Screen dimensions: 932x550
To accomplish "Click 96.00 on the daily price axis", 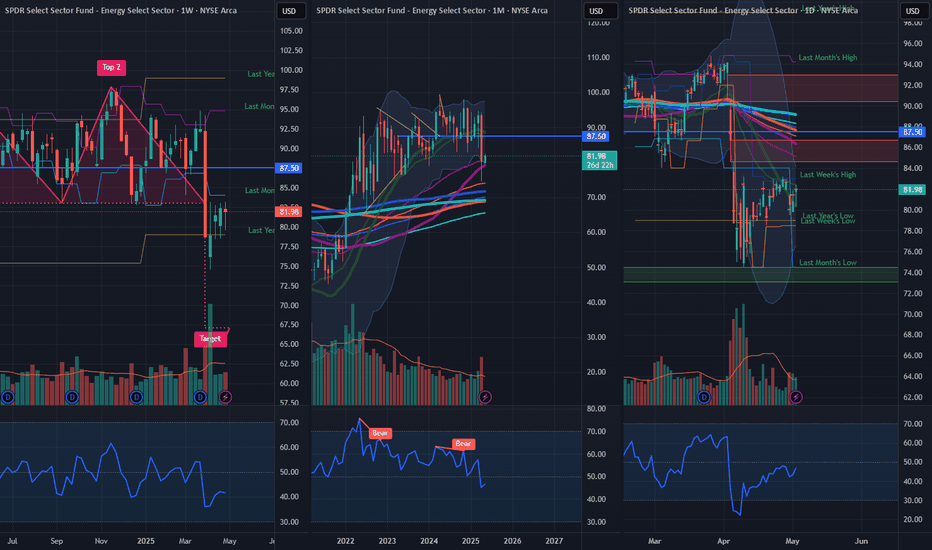I will coord(912,43).
